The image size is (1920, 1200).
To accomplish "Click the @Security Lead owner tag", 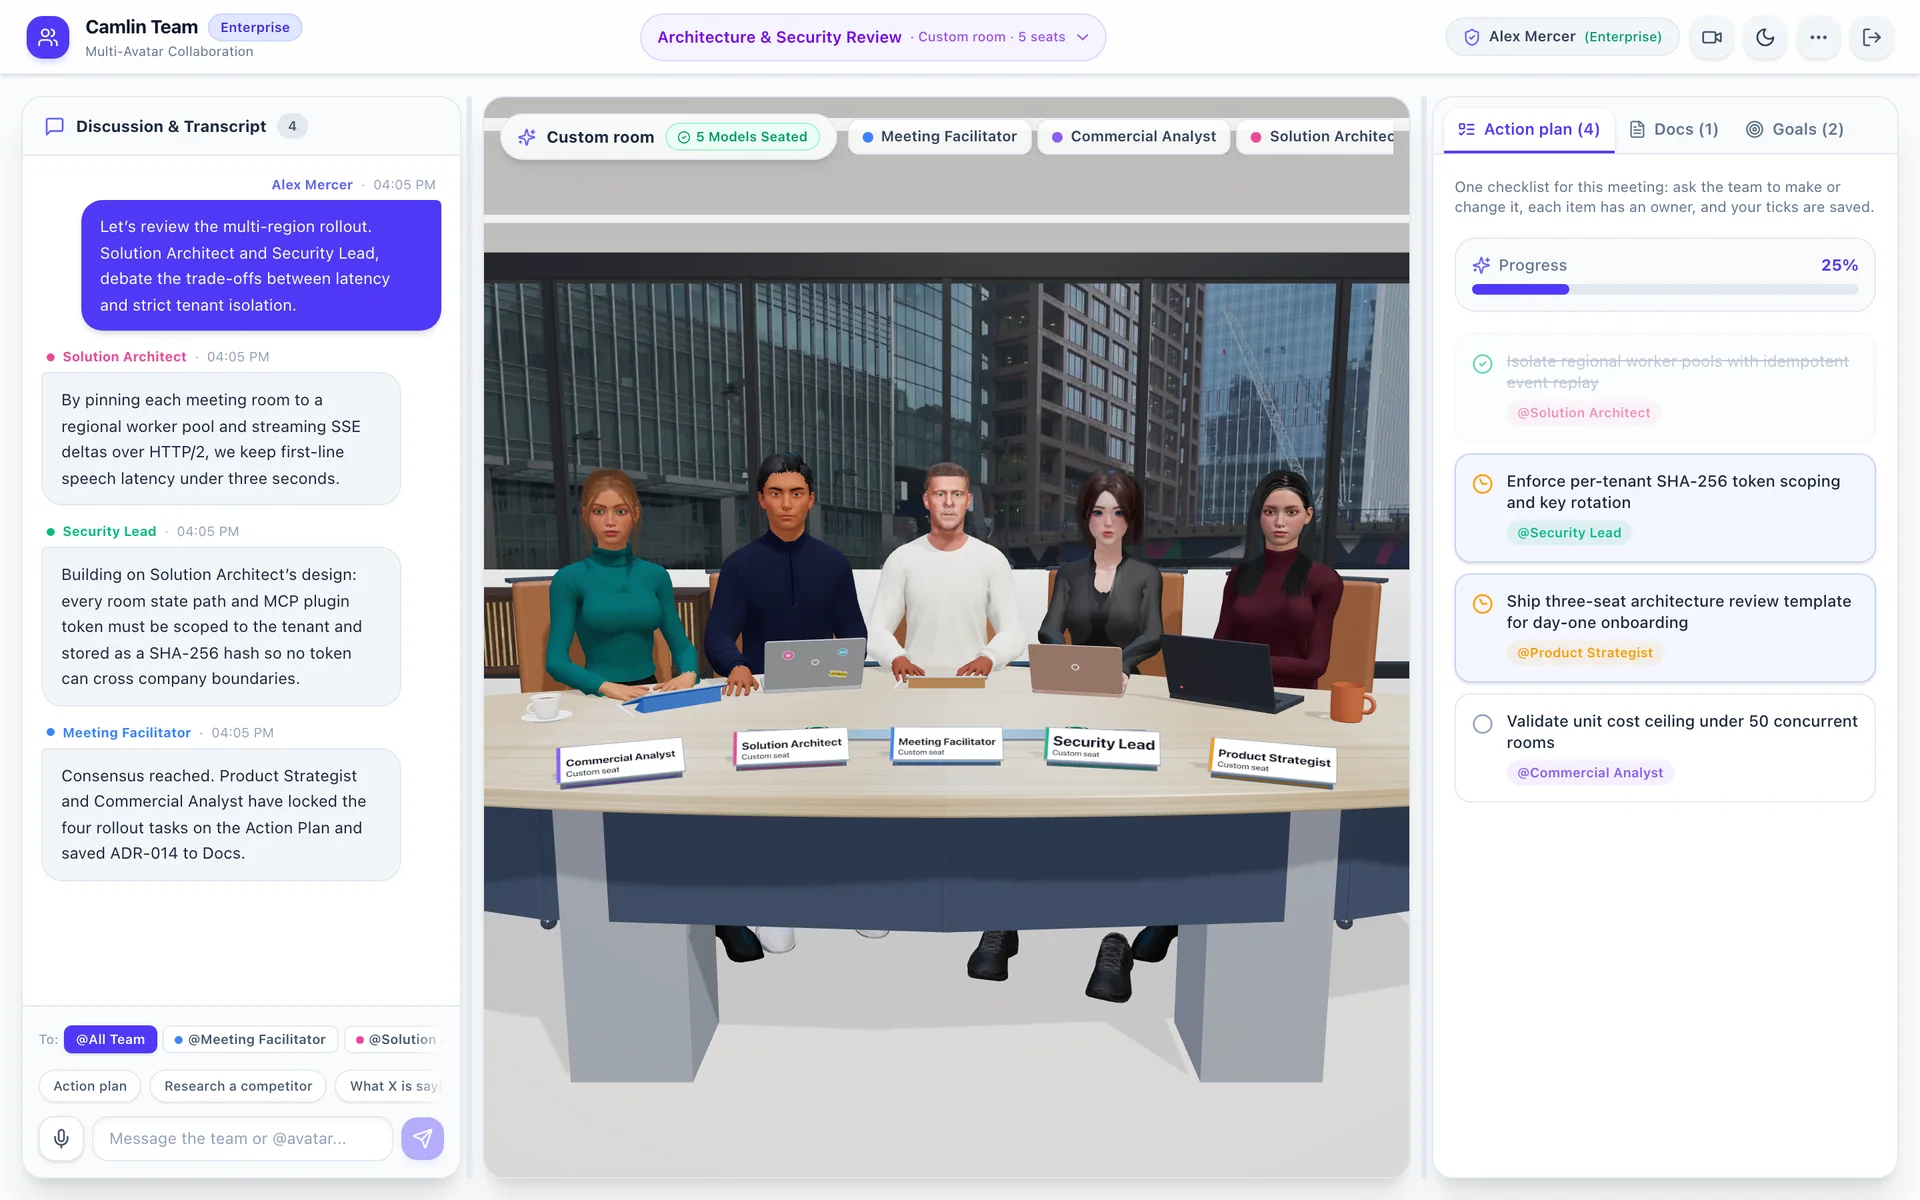I will point(1568,533).
